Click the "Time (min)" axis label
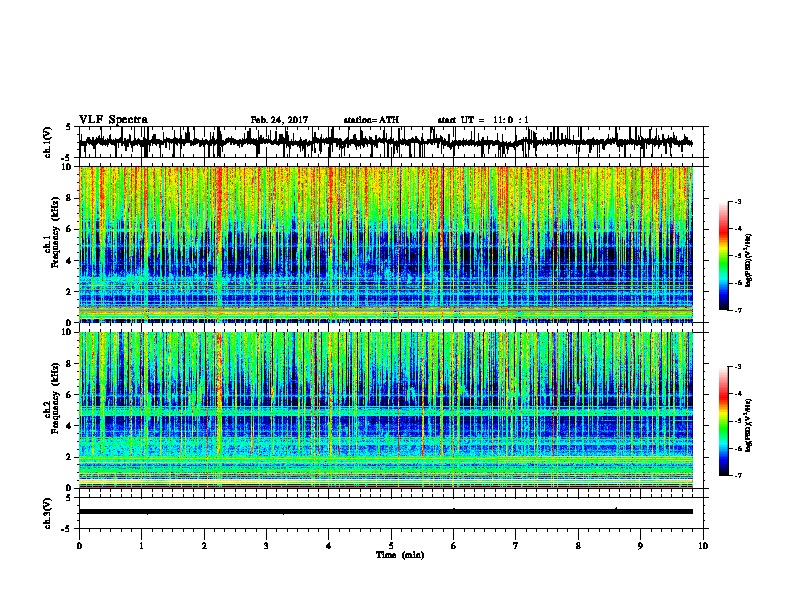This screenshot has height=612, width=792. tap(400, 555)
